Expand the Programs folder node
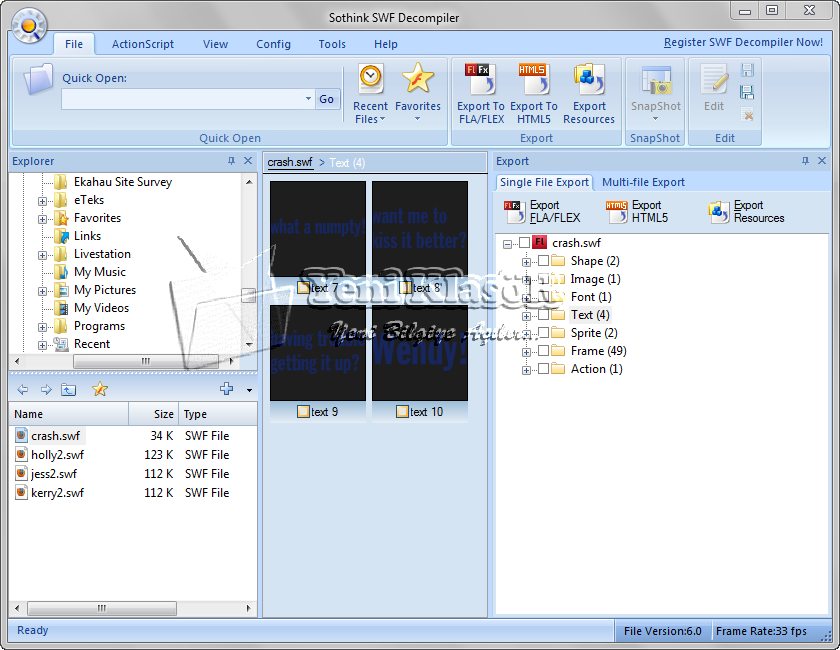Image resolution: width=840 pixels, height=650 pixels. coord(43,326)
